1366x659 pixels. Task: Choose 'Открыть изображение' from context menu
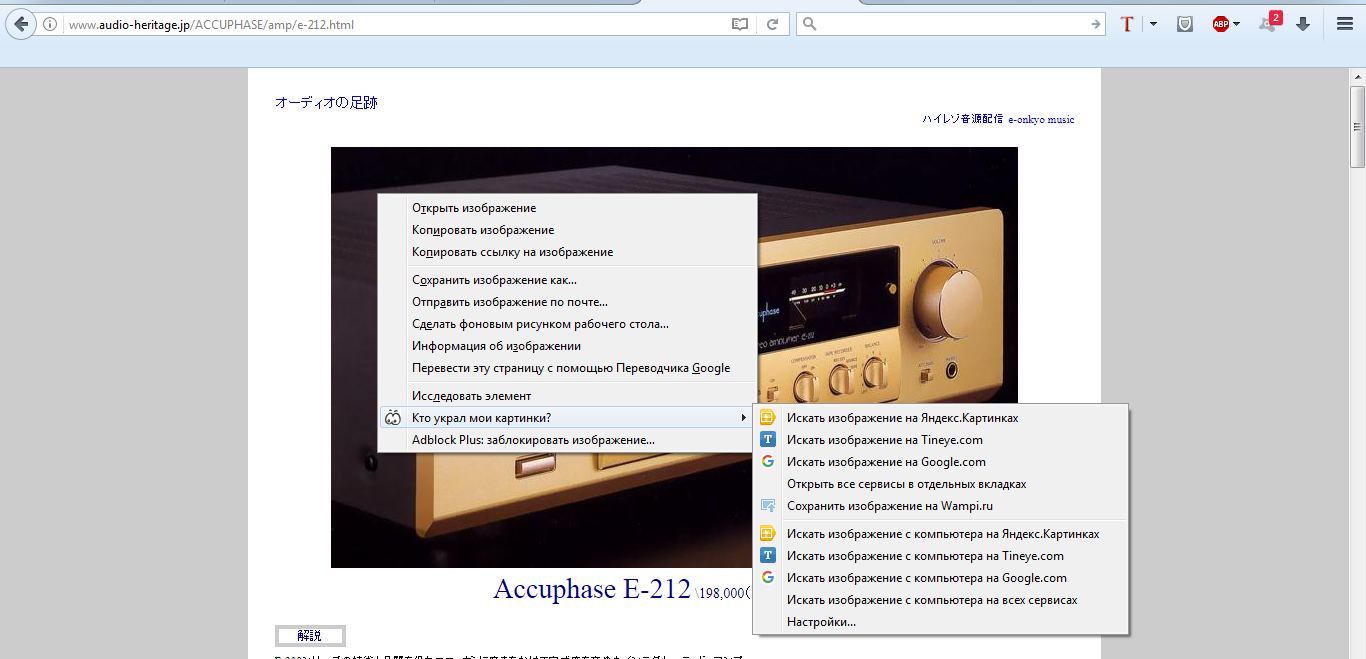[568, 208]
